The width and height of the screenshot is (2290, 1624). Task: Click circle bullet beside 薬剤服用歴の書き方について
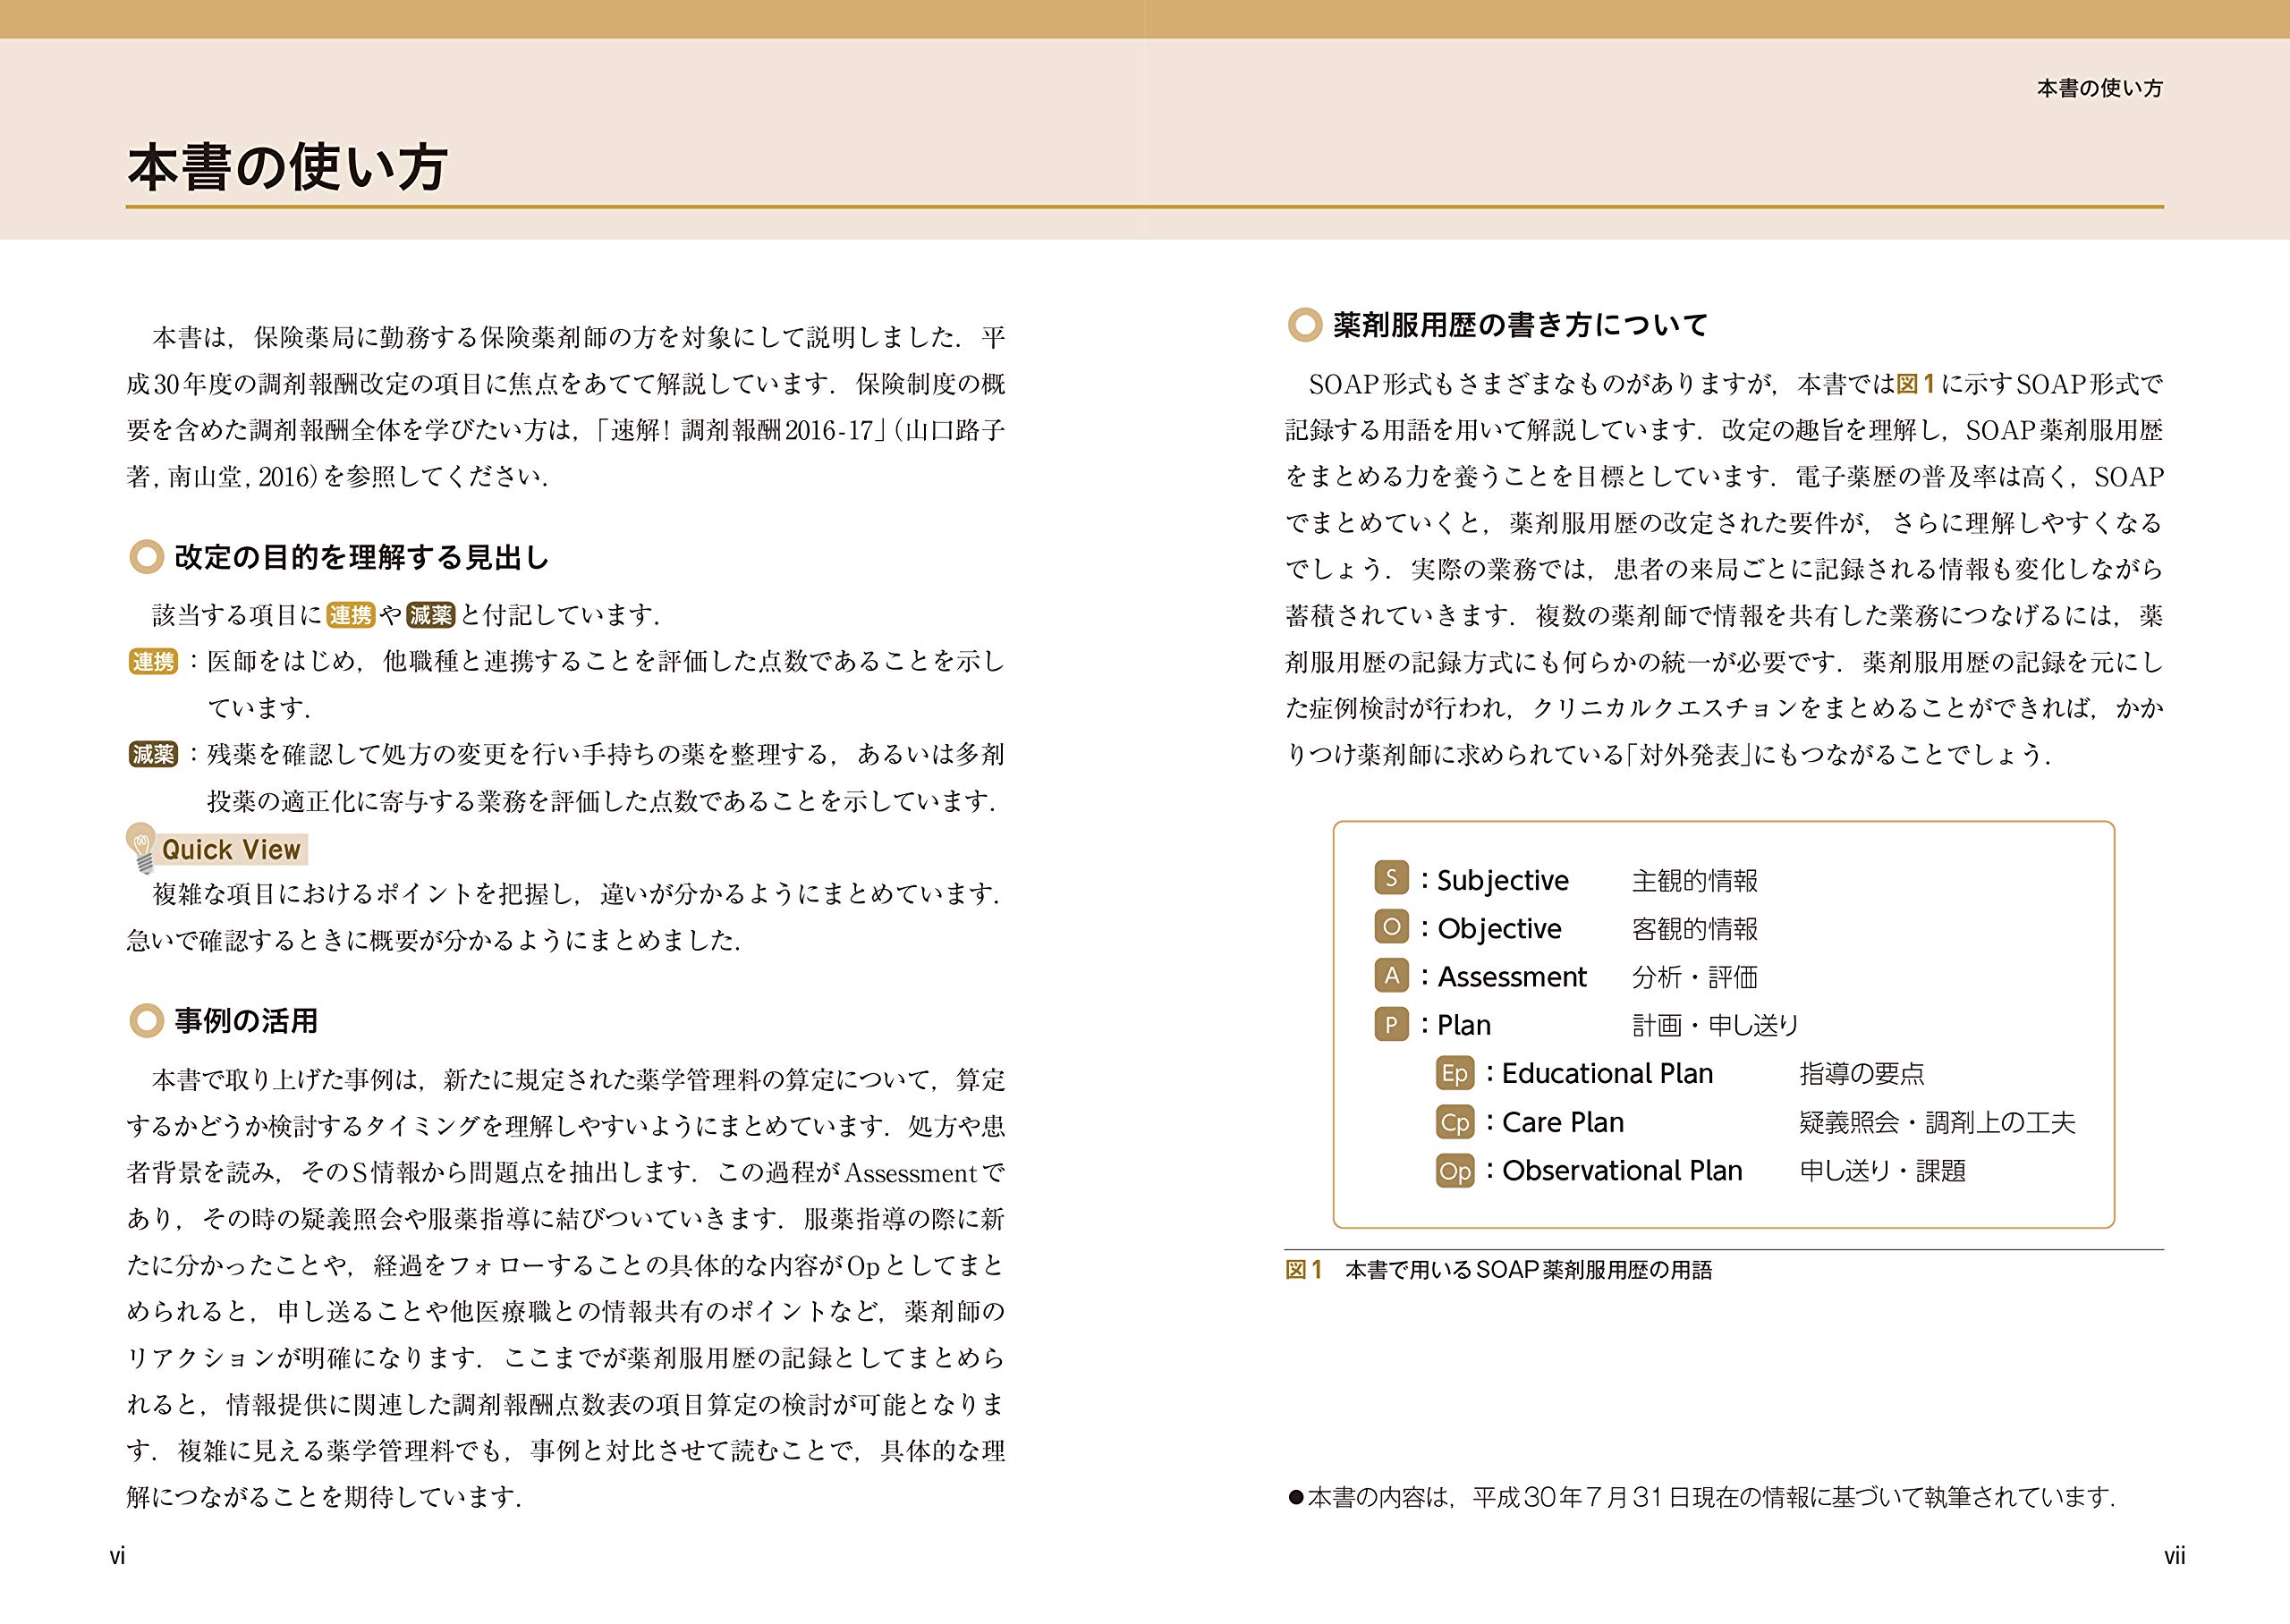pos(1304,324)
